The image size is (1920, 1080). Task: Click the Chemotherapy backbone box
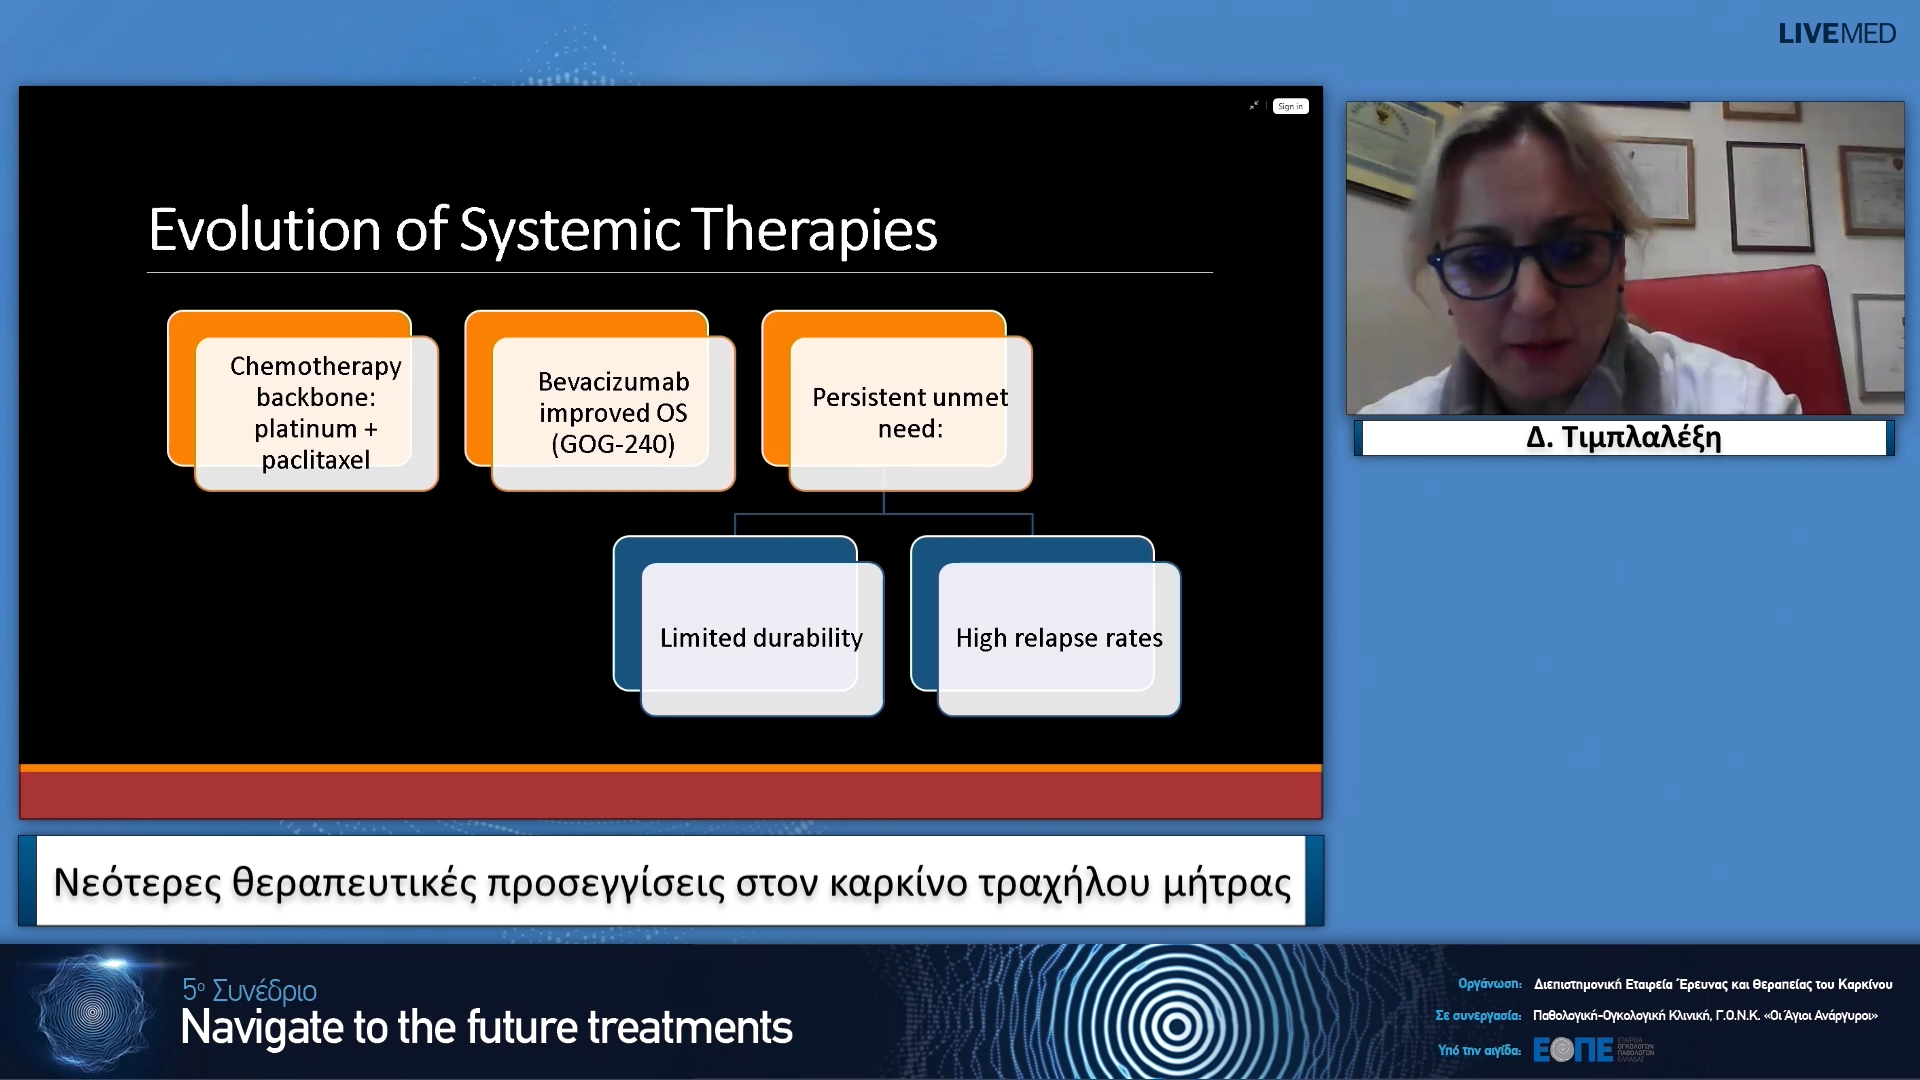click(315, 412)
